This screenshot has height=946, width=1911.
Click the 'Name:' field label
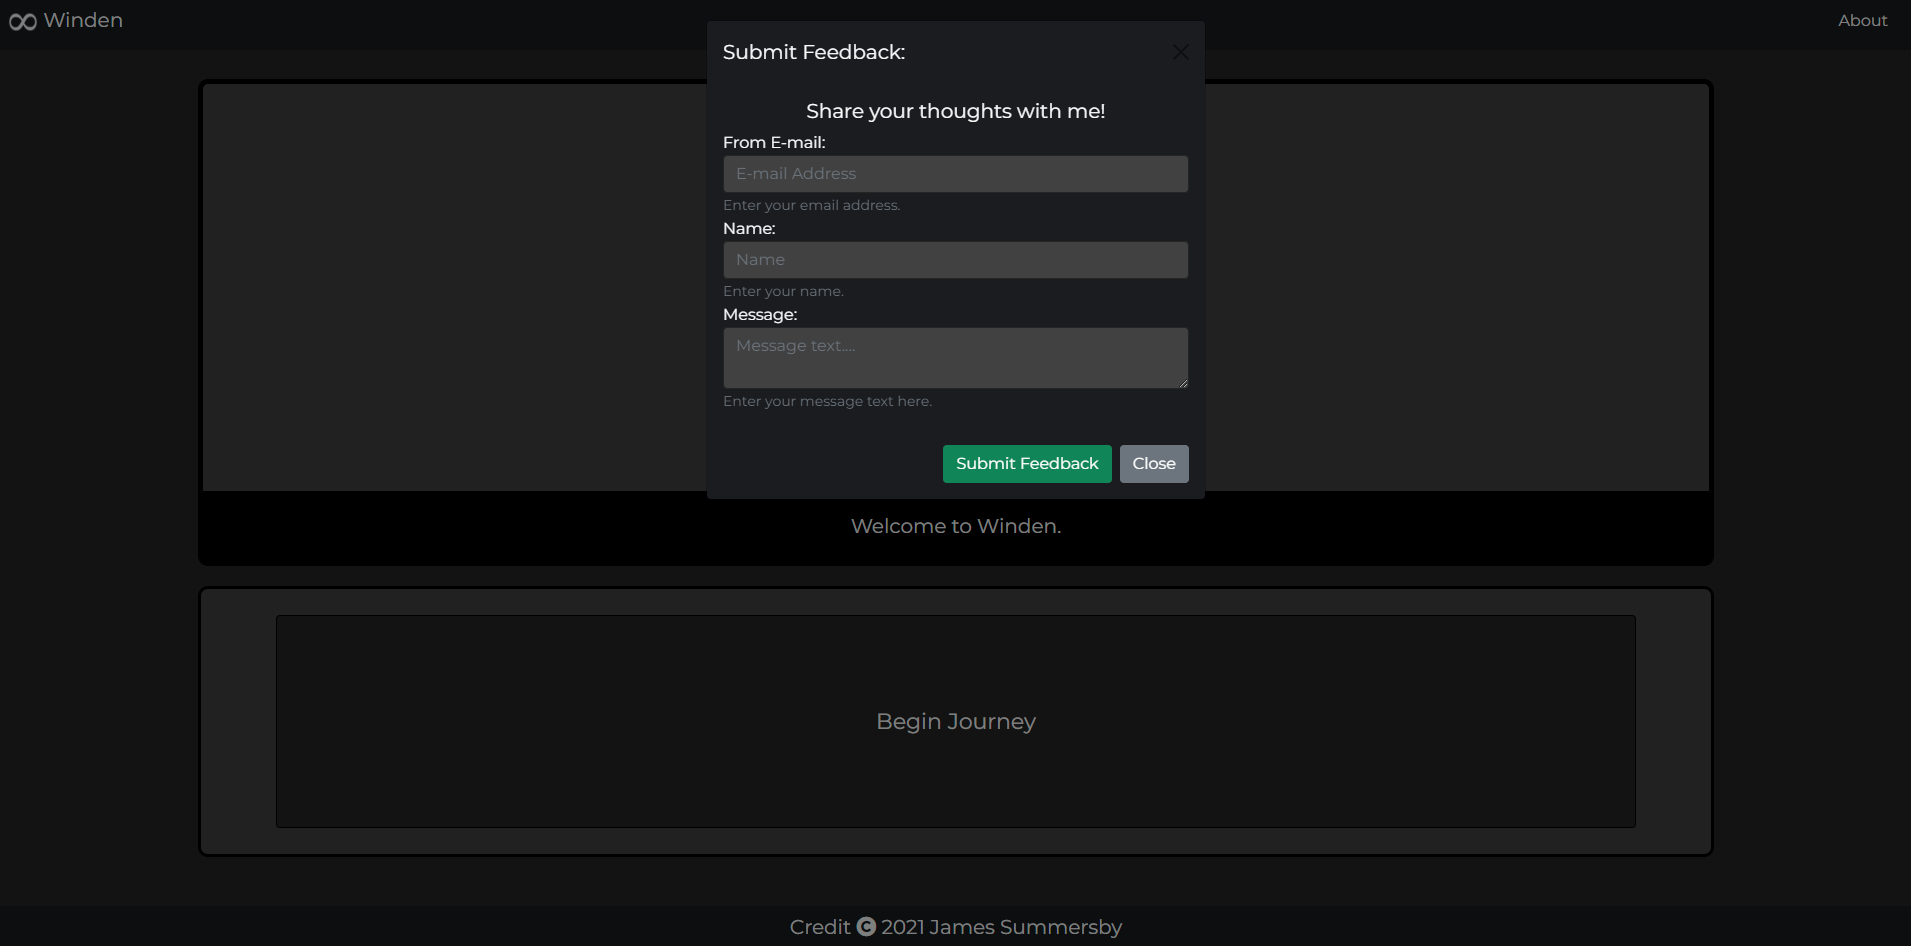tap(749, 229)
